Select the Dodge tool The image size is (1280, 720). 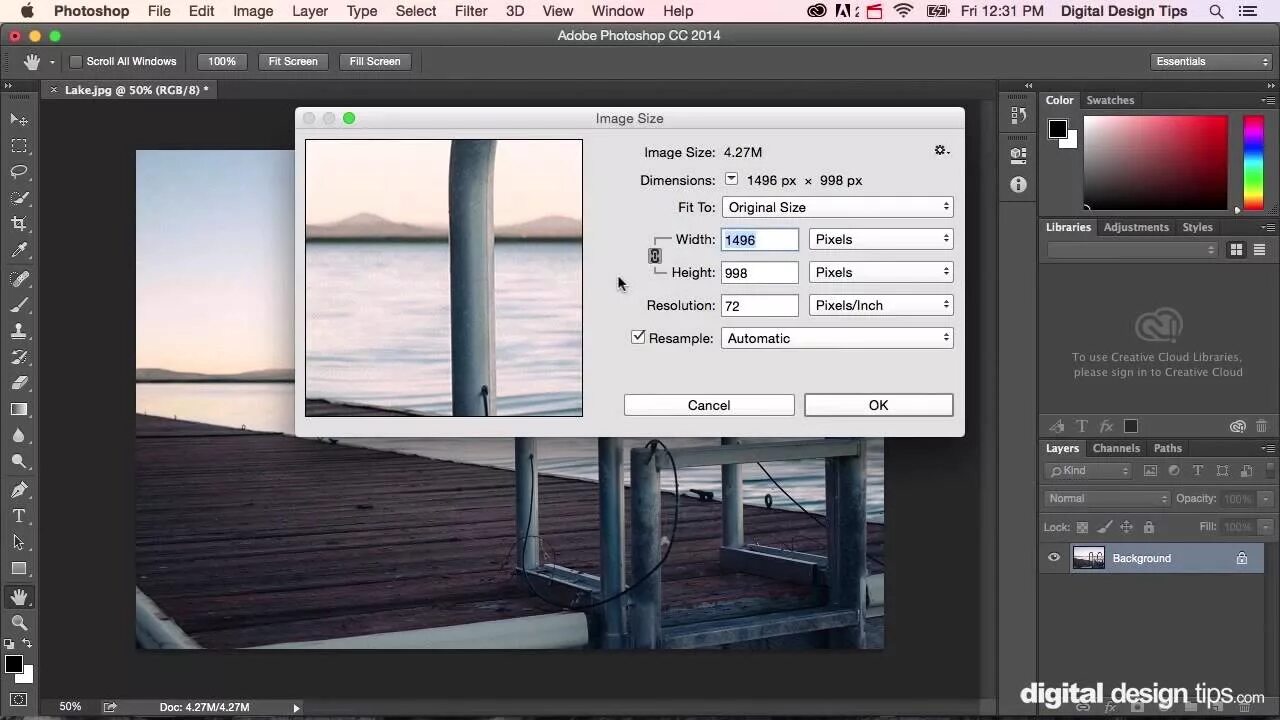pyautogui.click(x=19, y=461)
